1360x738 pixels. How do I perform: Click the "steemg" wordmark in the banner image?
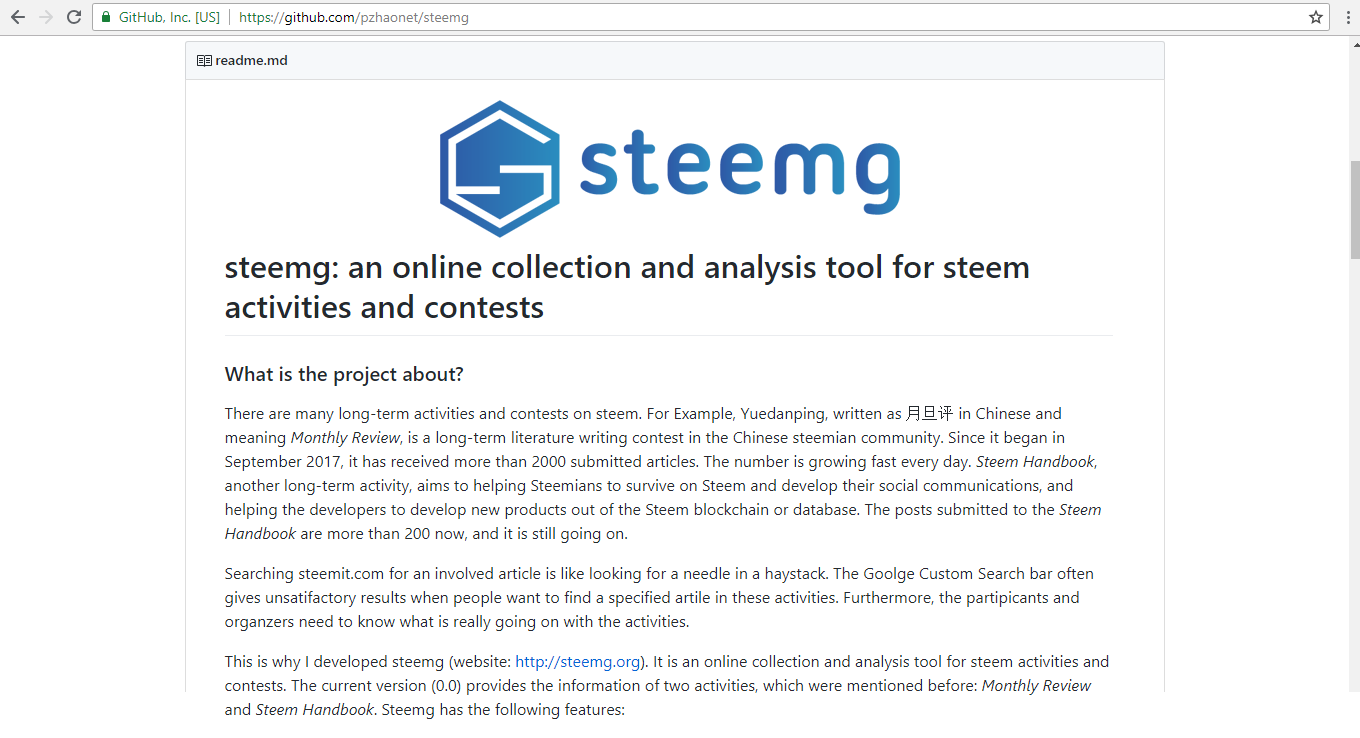[x=739, y=173]
